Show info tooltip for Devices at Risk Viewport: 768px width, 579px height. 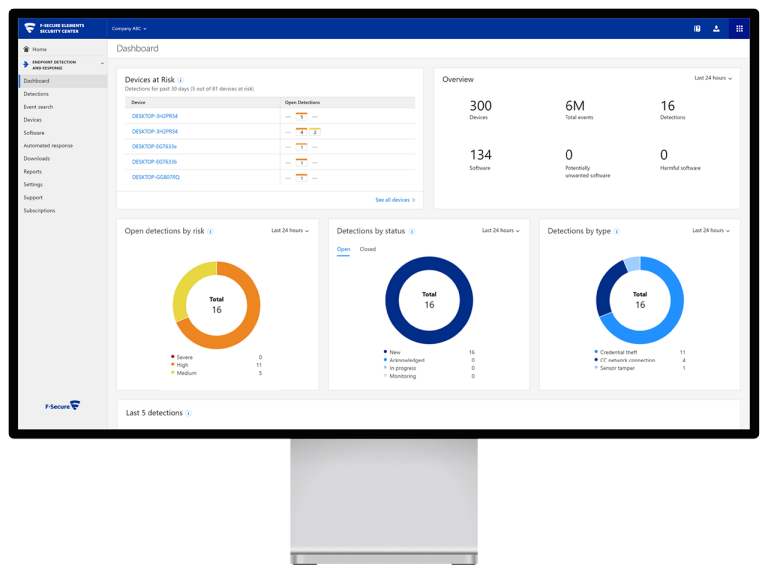click(181, 80)
